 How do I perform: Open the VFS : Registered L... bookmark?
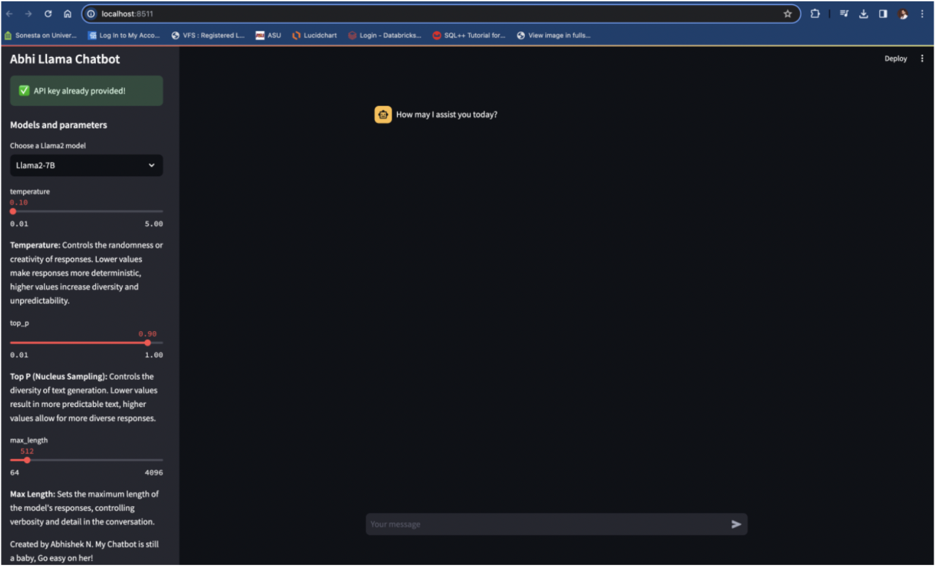pyautogui.click(x=208, y=35)
